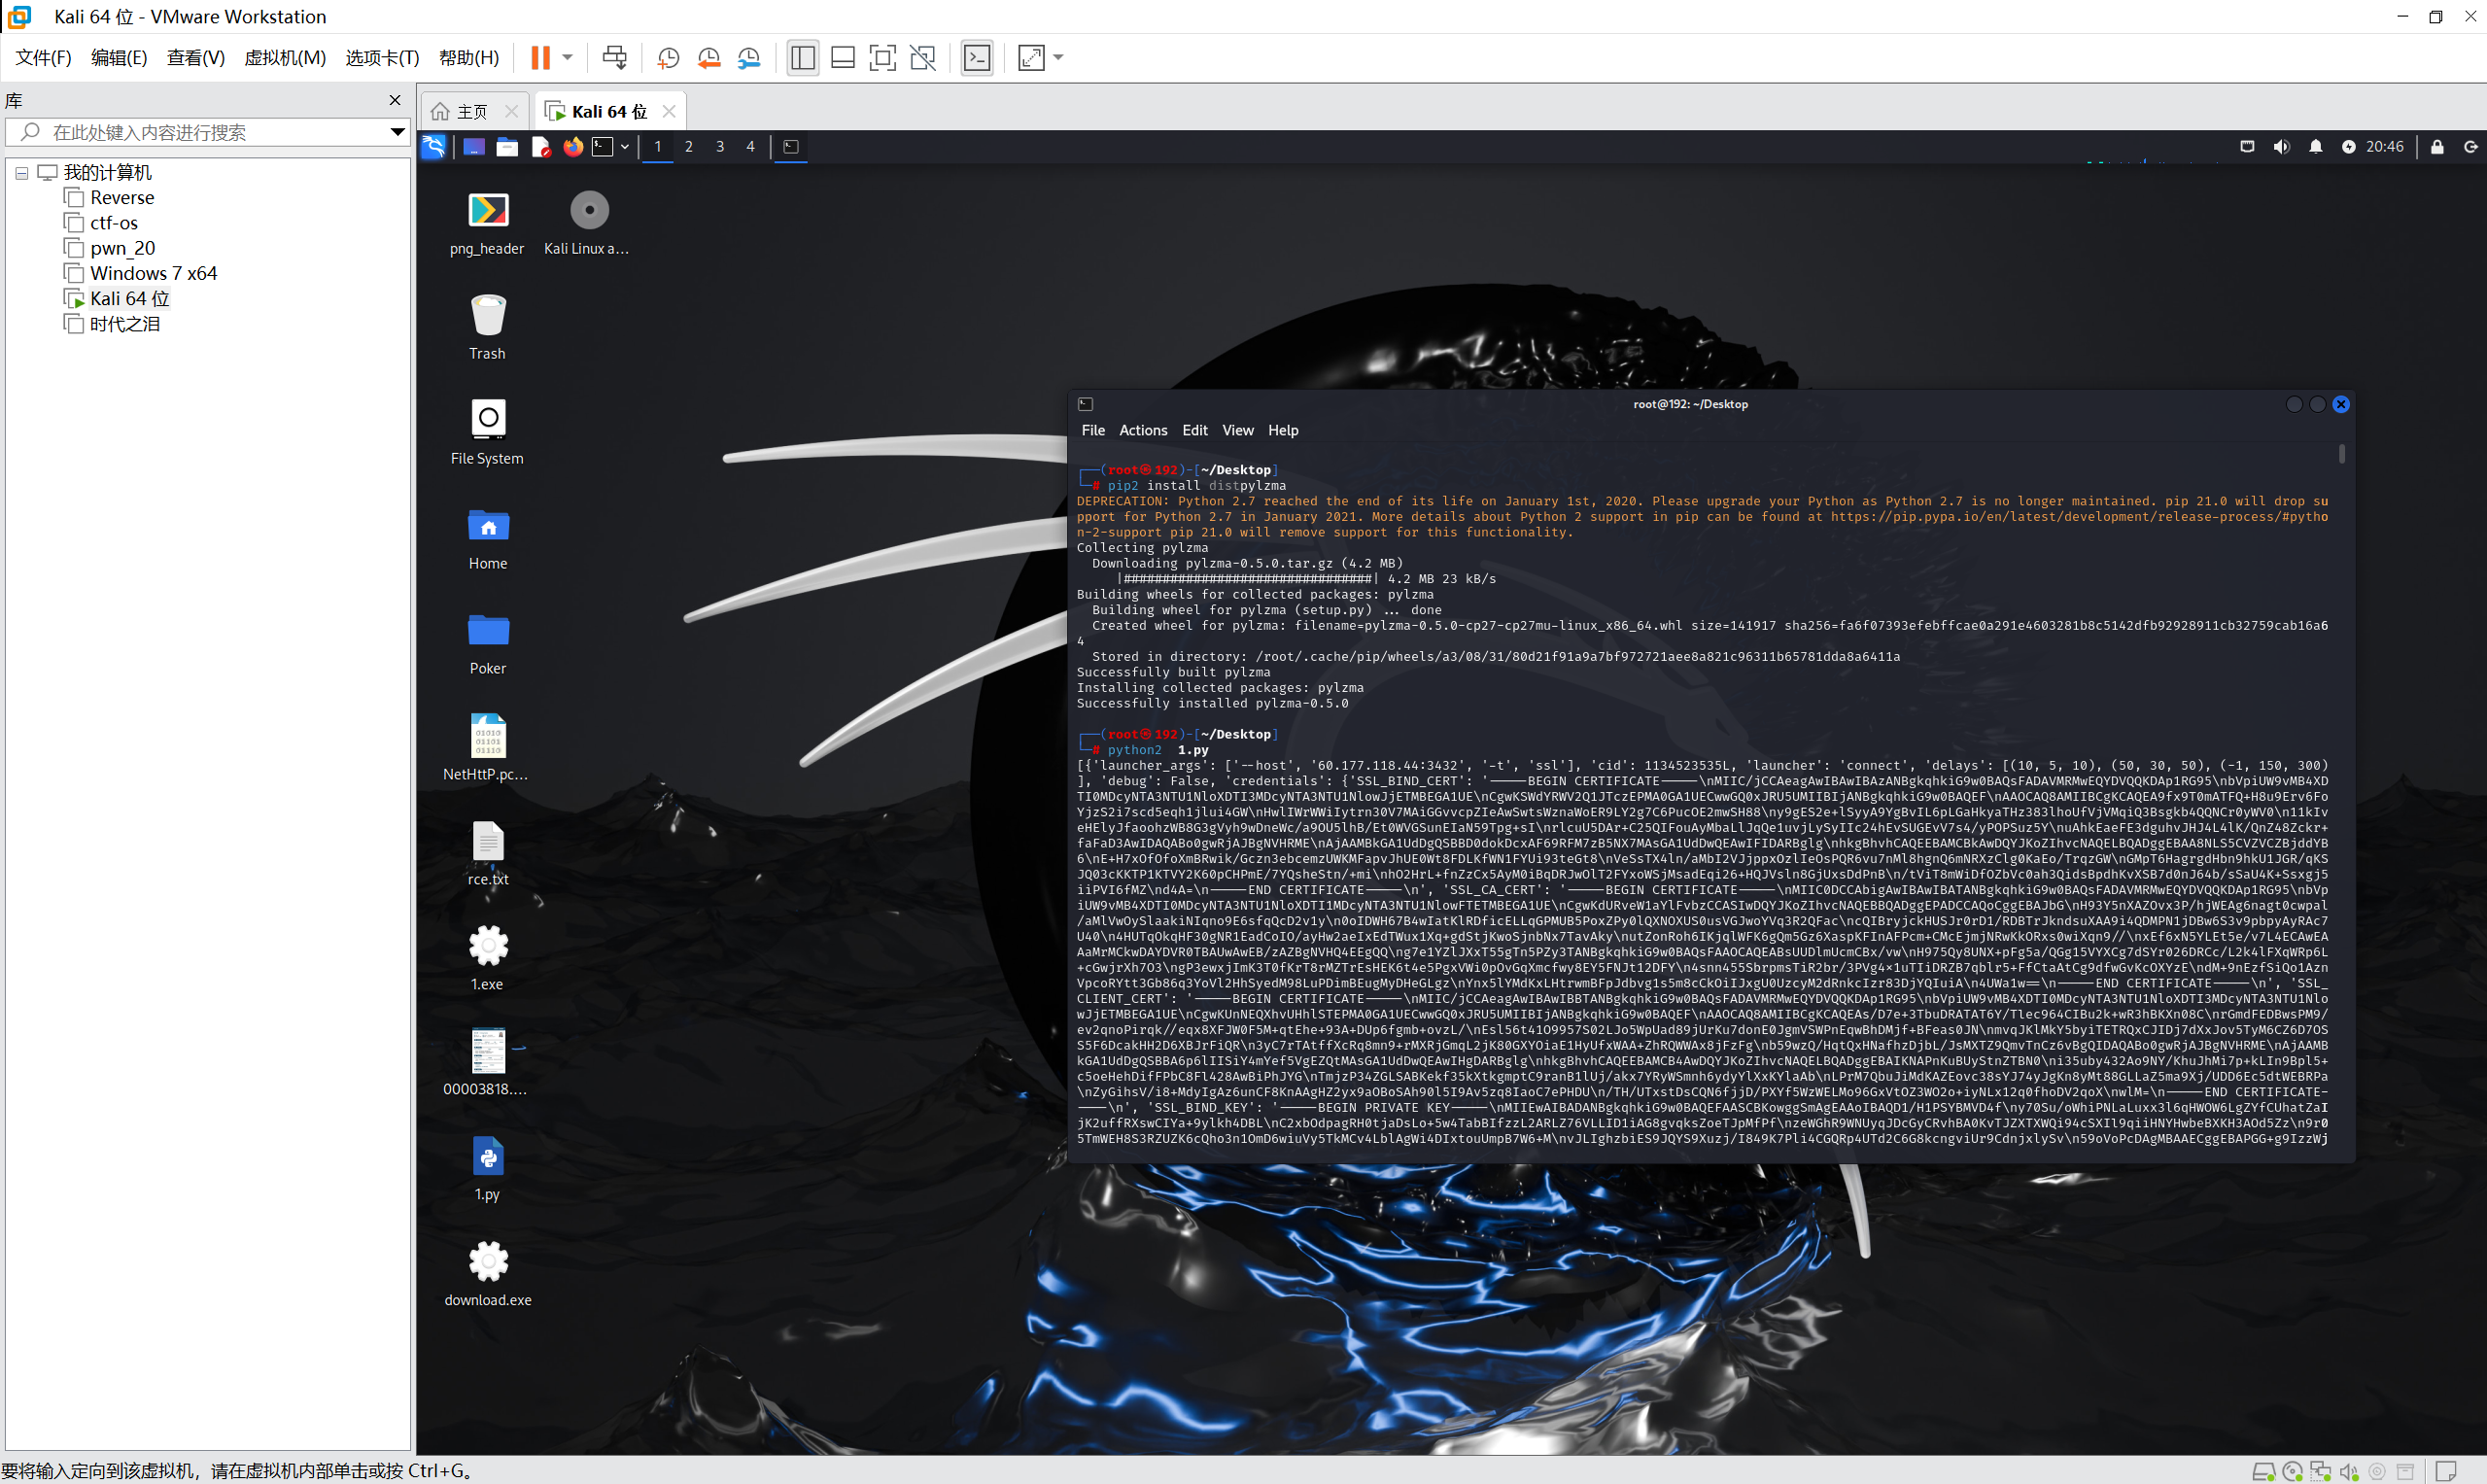The width and height of the screenshot is (2487, 1484).
Task: Toggle the thumbnail bar view icon
Action: pos(843,58)
